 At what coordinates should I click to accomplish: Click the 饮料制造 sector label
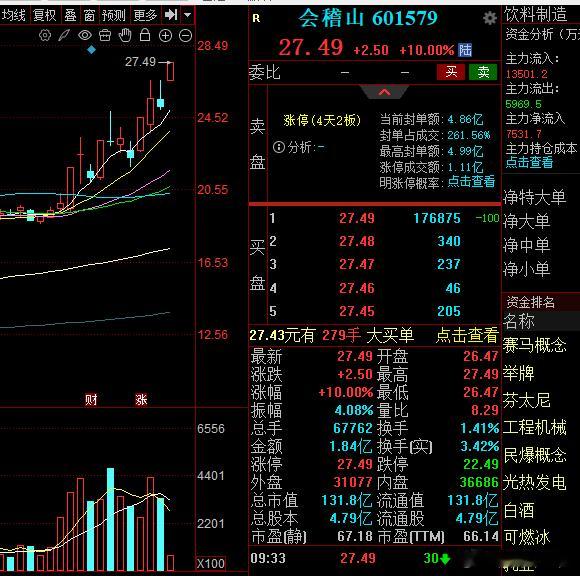[536, 15]
